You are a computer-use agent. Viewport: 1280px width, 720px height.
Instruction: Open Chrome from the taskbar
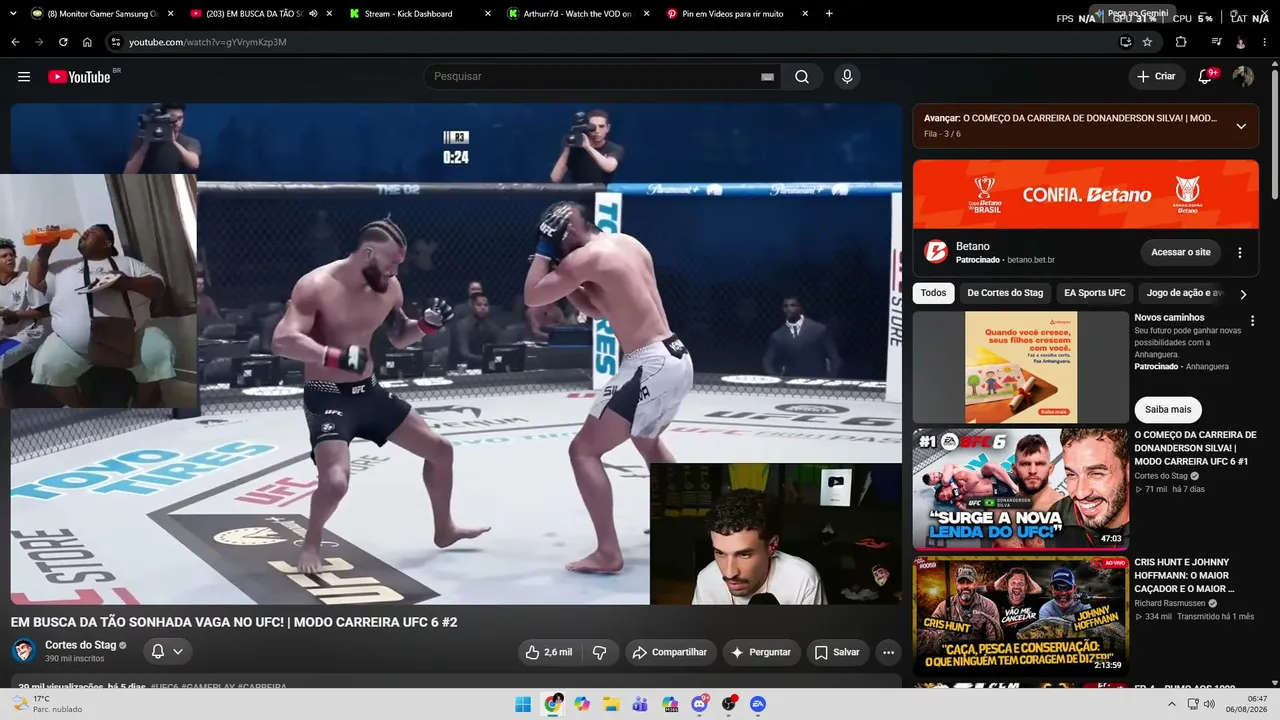(x=552, y=704)
